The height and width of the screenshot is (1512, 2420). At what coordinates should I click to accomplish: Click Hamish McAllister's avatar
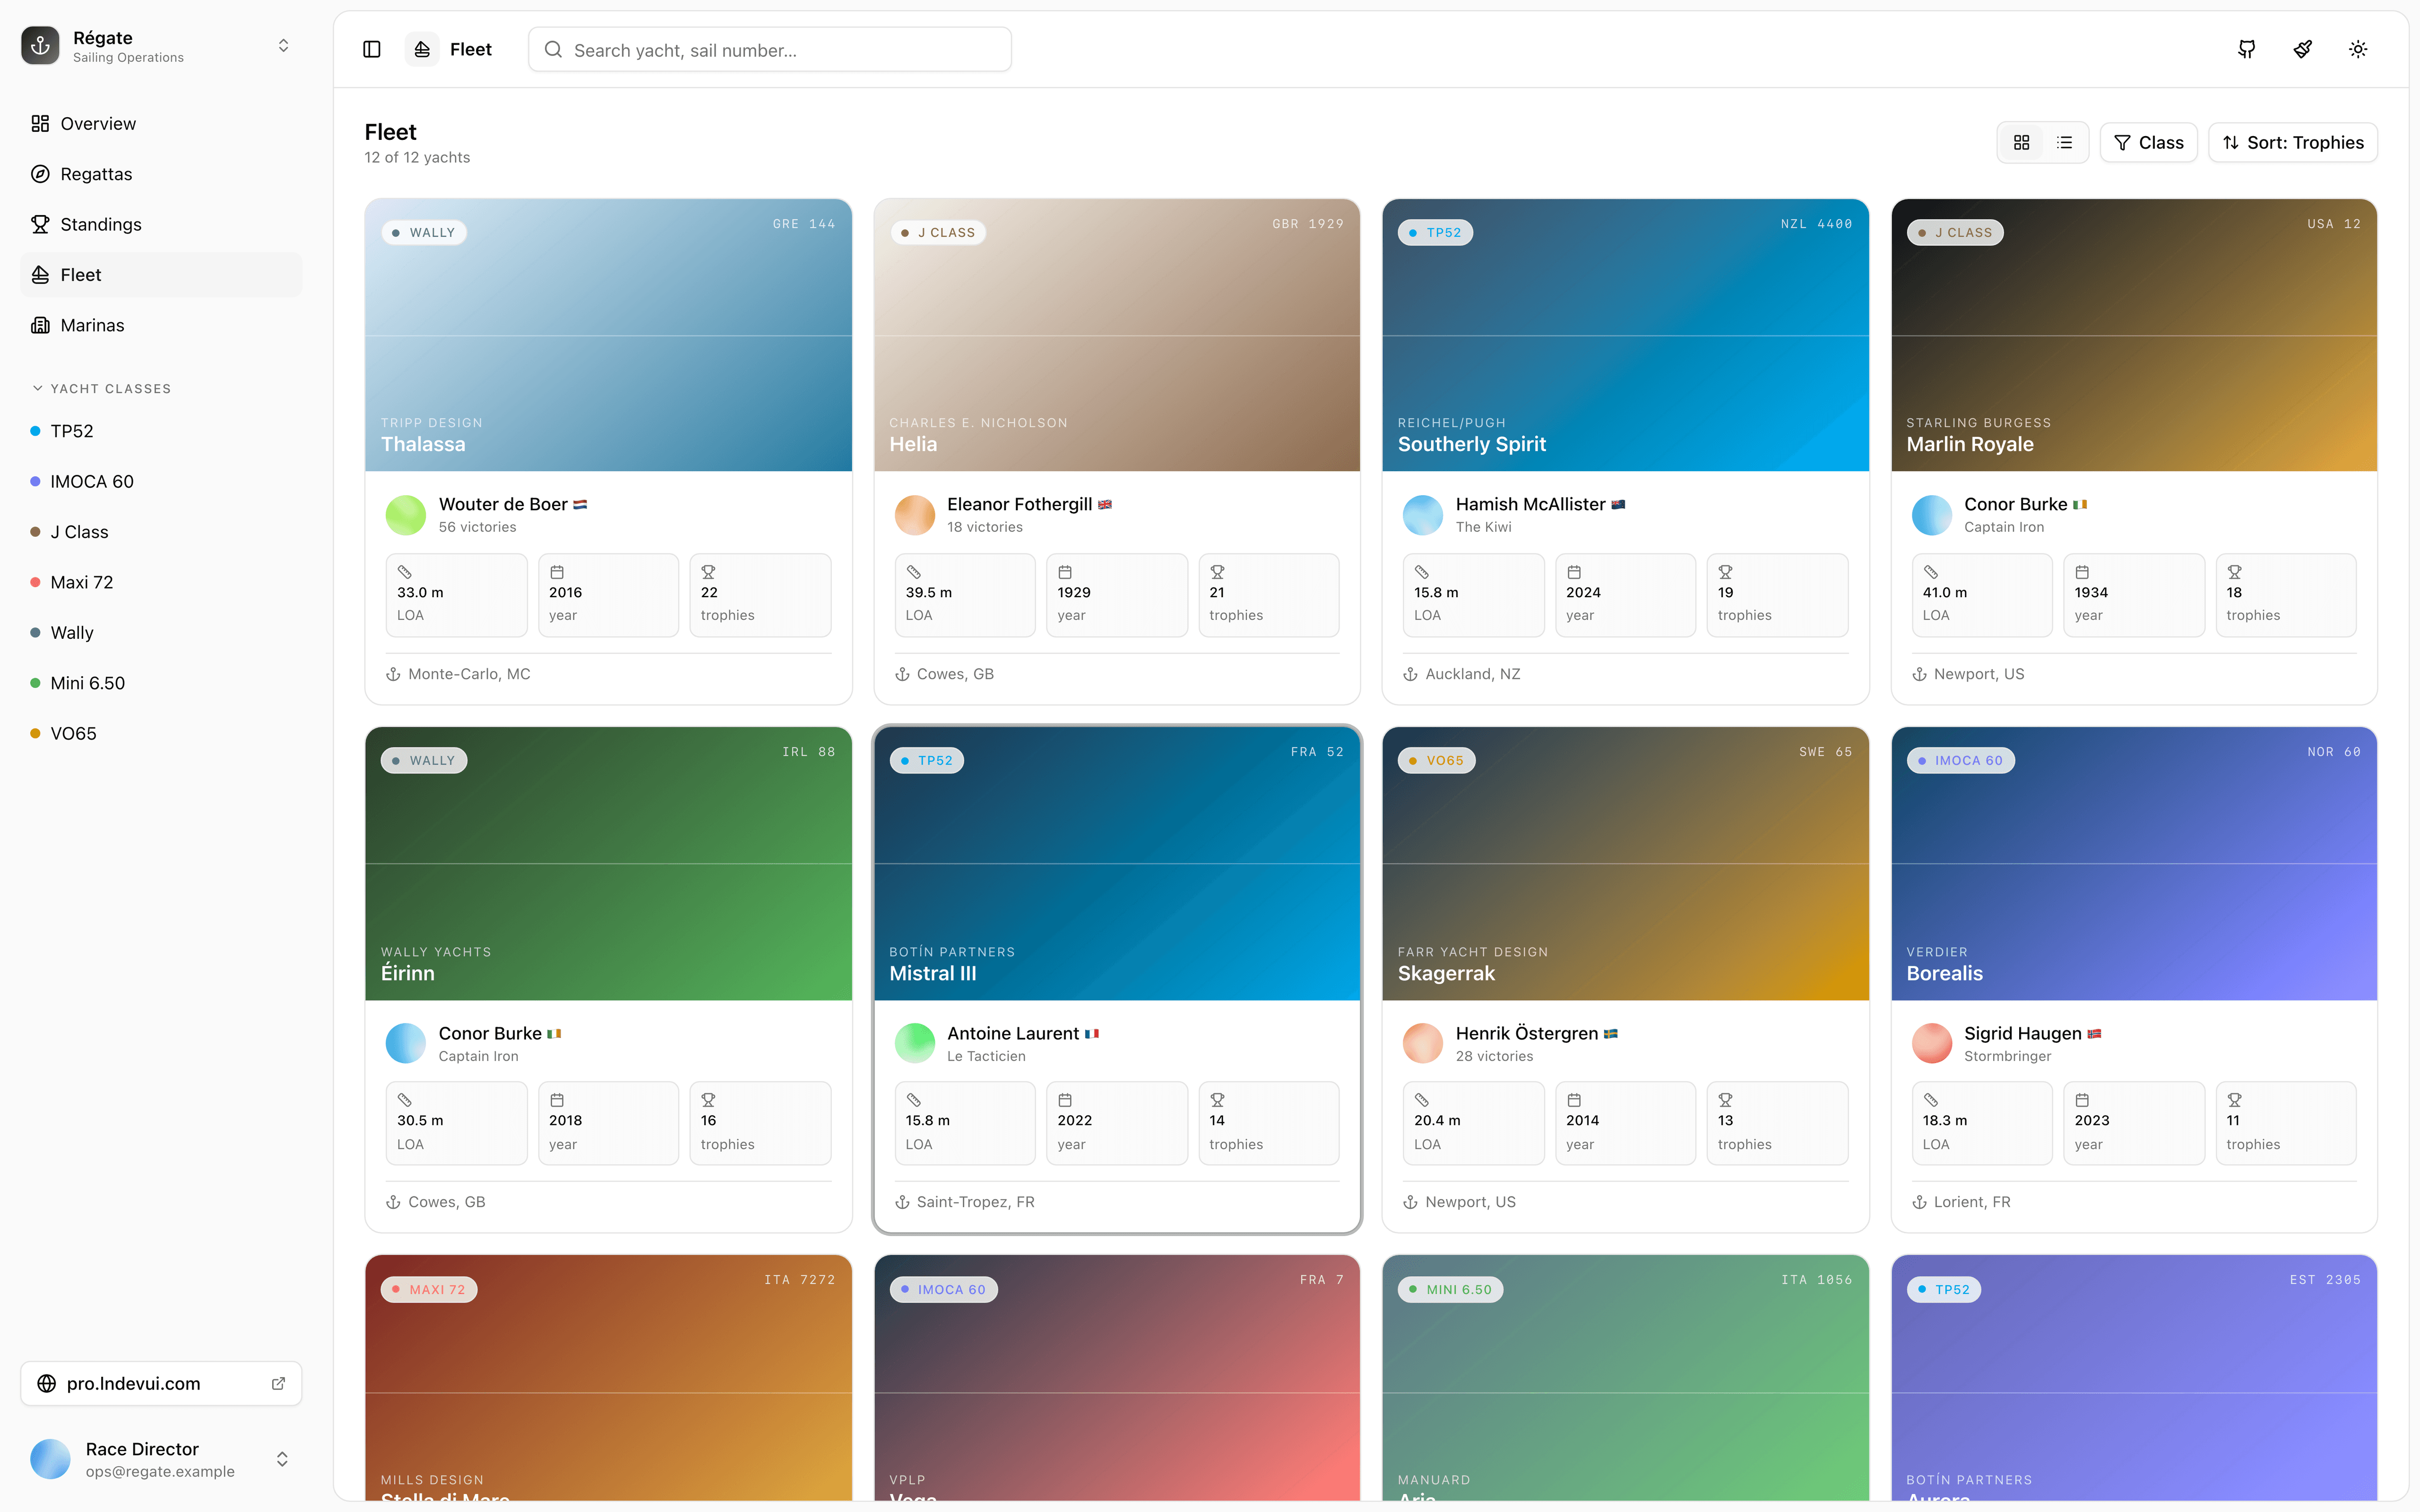(x=1423, y=515)
